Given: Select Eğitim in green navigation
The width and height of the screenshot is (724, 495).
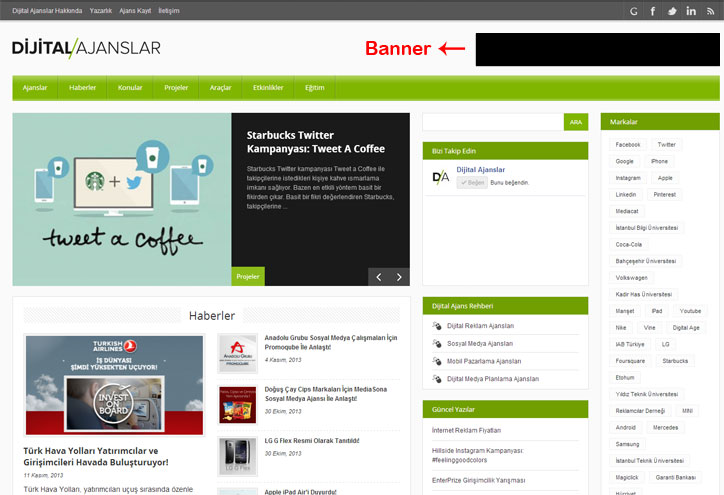Looking at the screenshot, I should (314, 88).
